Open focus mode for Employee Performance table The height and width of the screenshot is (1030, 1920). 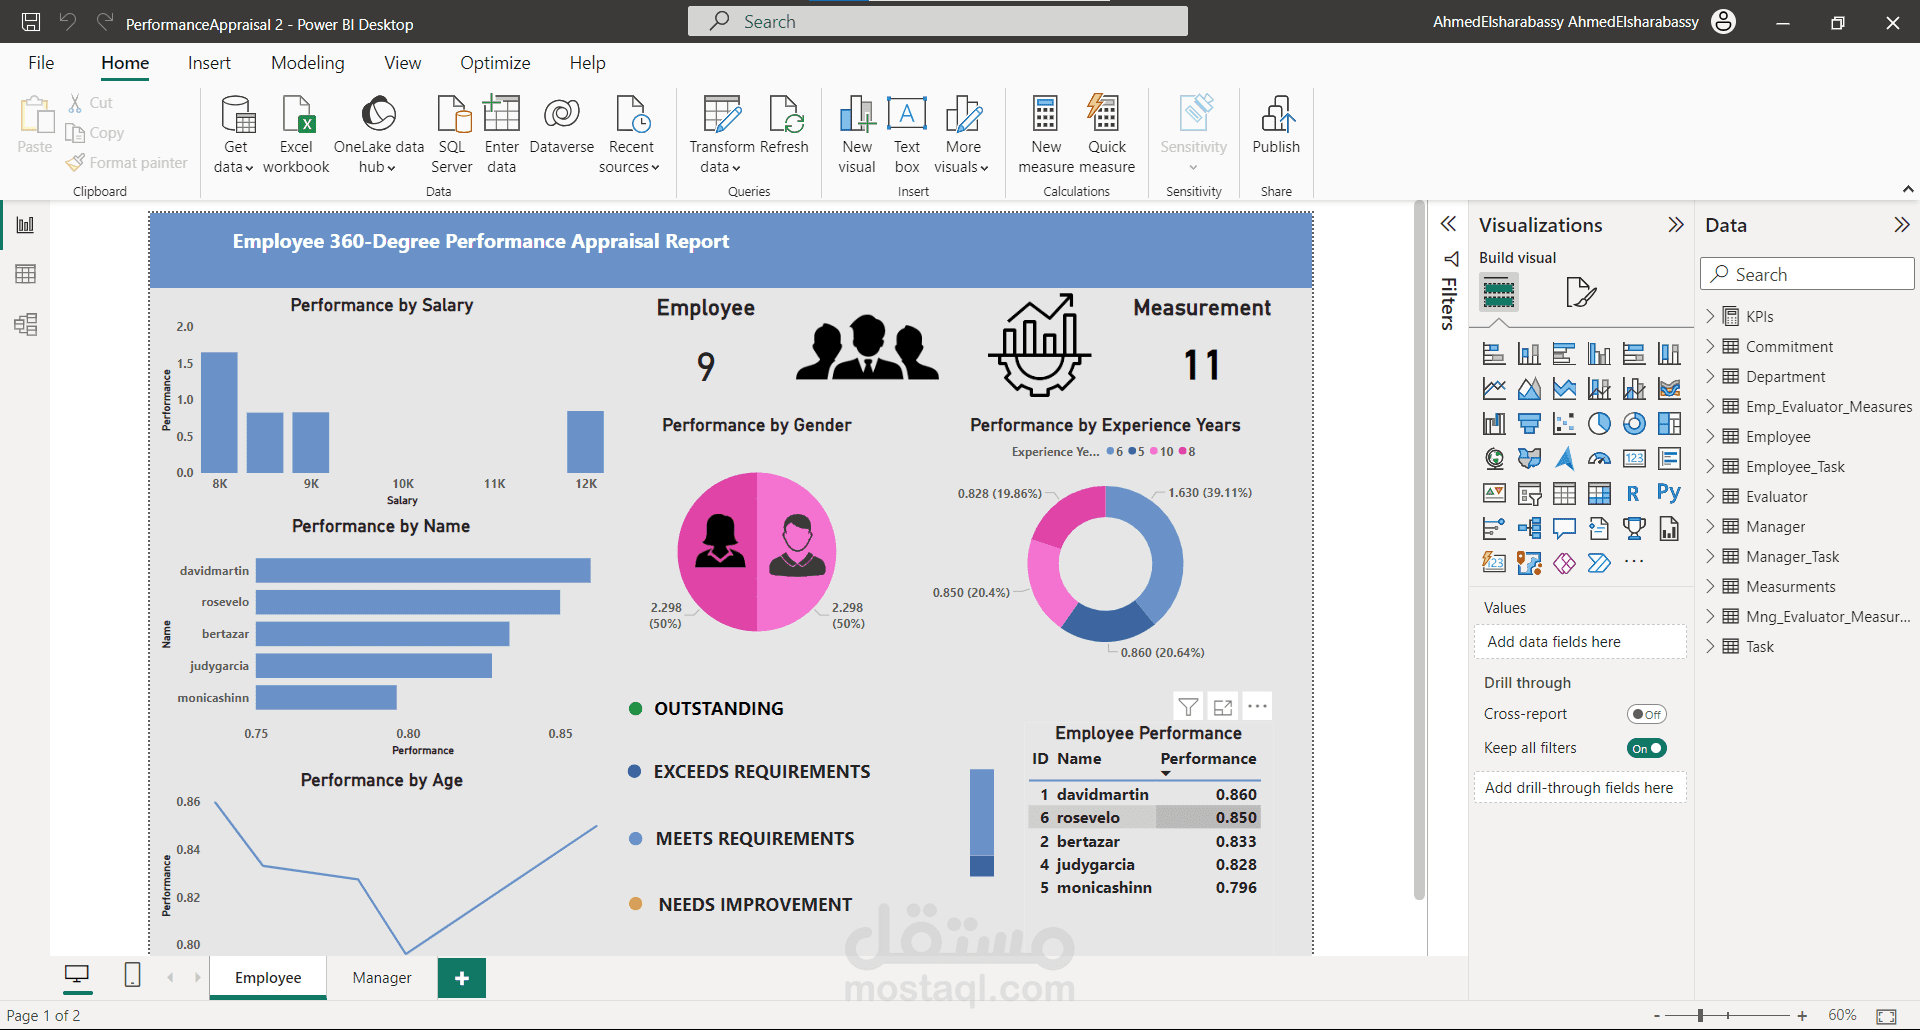pyautogui.click(x=1223, y=707)
